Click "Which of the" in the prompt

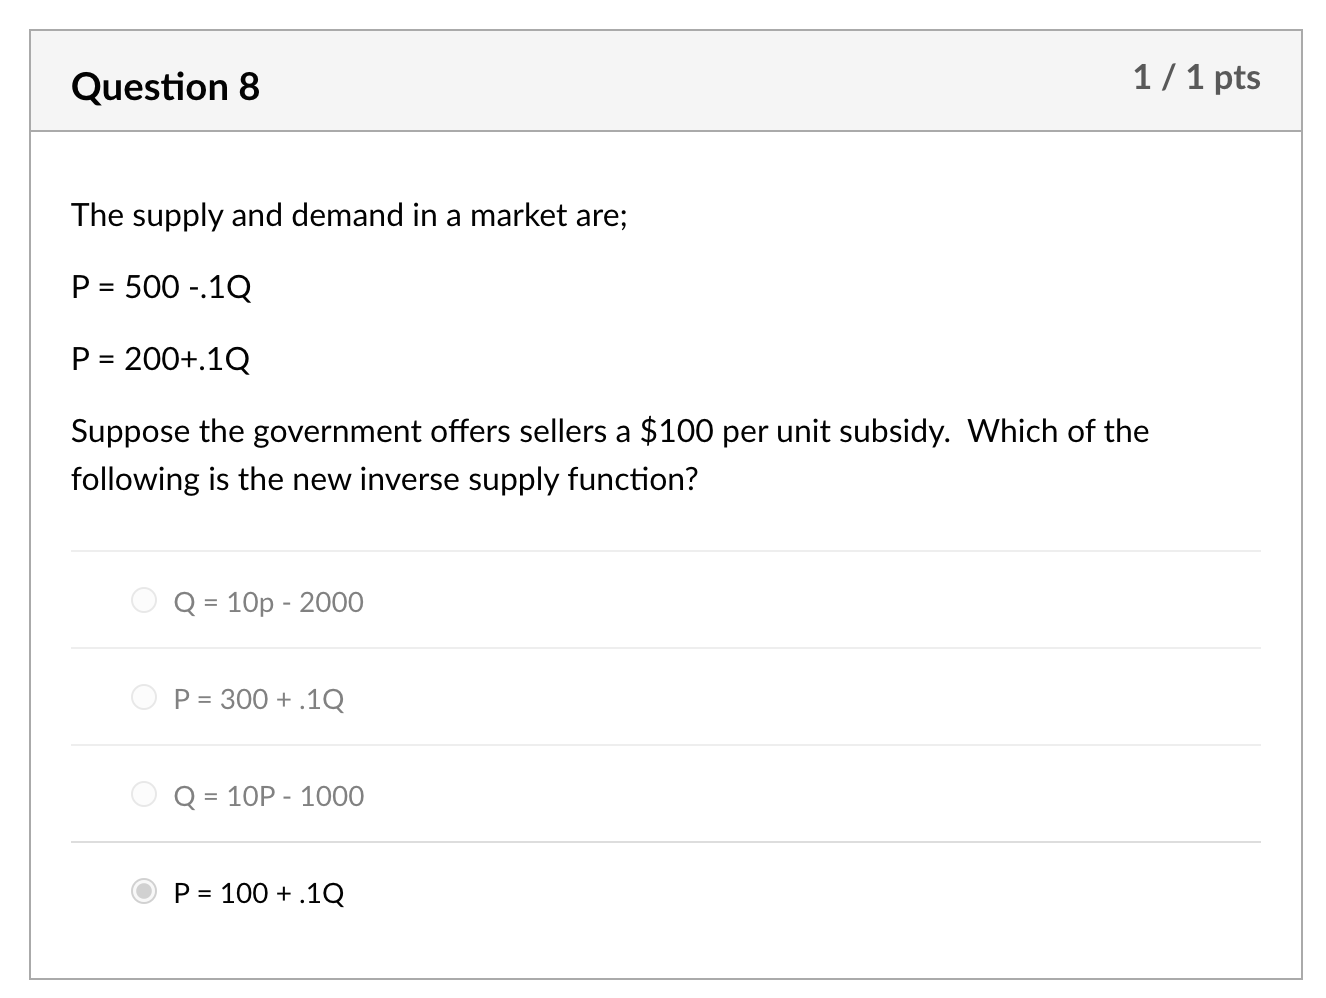click(x=1058, y=431)
